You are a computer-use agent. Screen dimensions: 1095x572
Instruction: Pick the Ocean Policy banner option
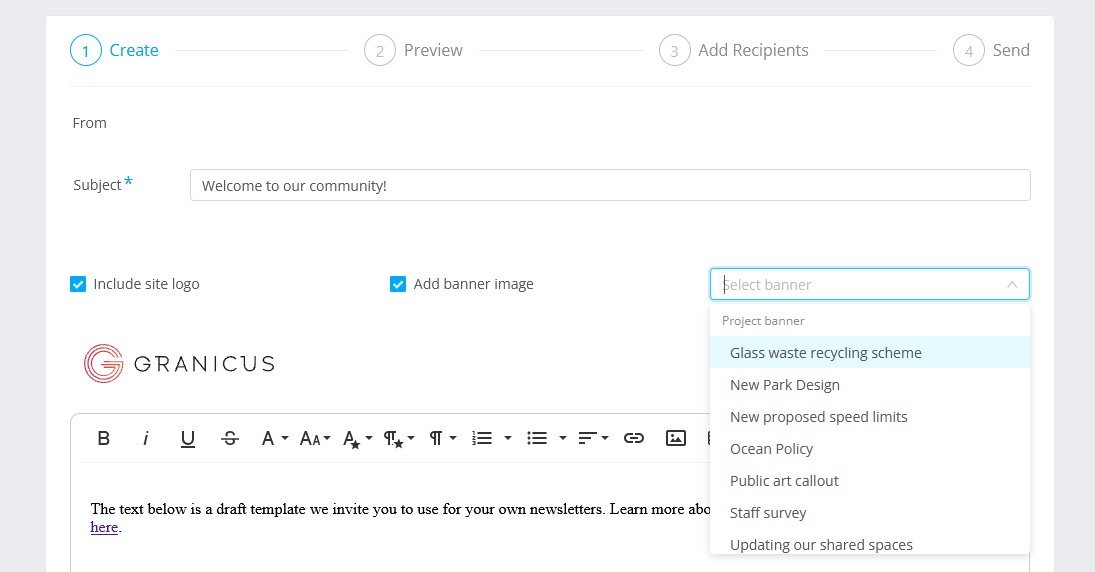(x=869, y=449)
